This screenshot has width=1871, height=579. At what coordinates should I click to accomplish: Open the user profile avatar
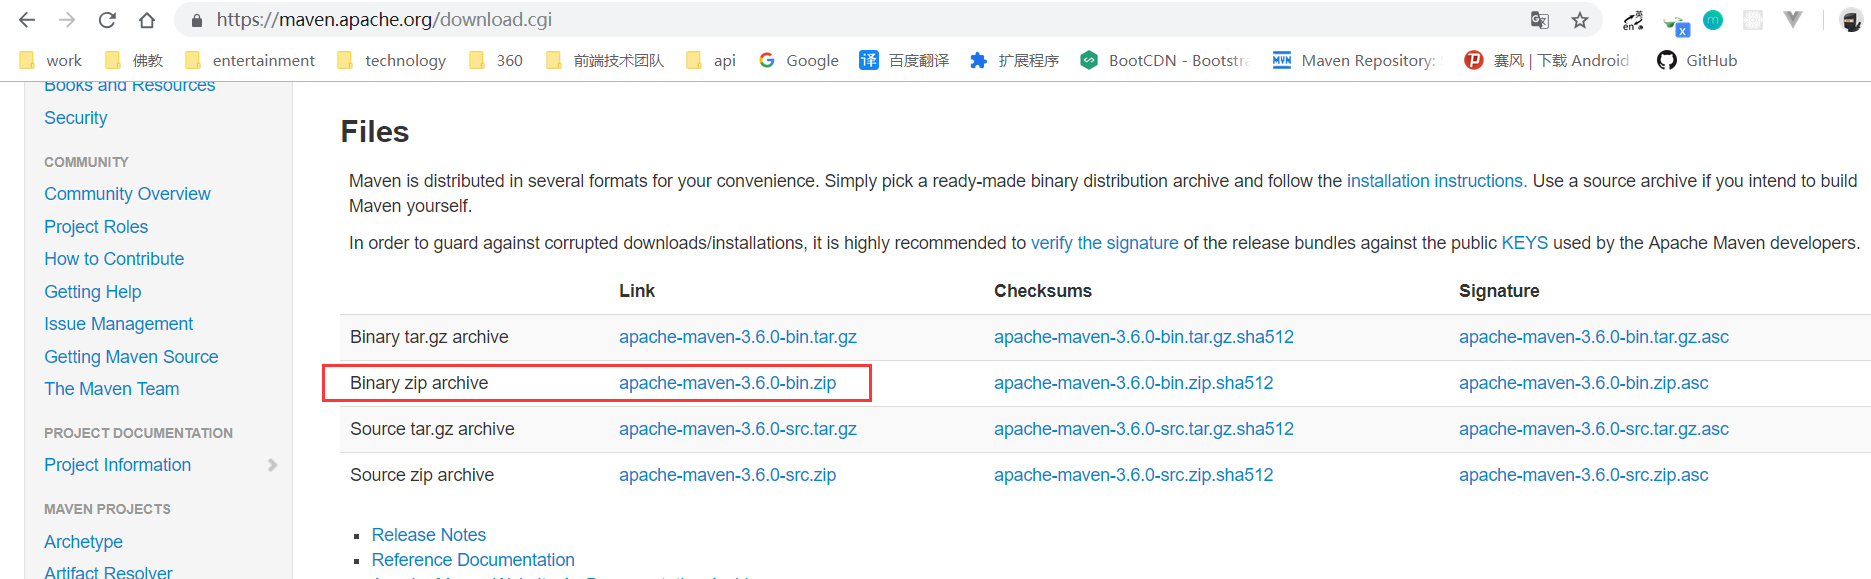[x=1851, y=20]
